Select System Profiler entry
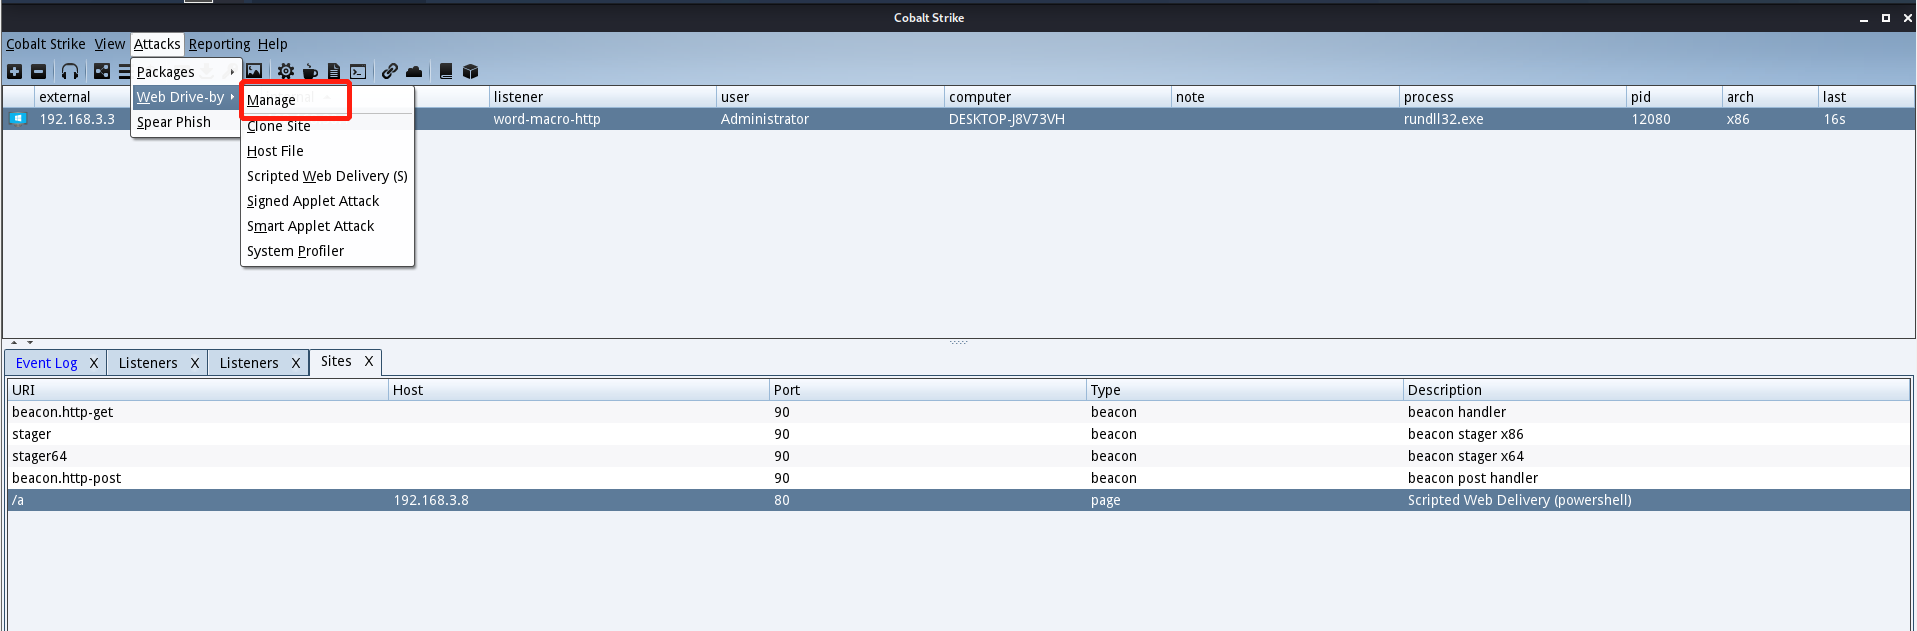Screen dimensions: 1917x631 328,251
